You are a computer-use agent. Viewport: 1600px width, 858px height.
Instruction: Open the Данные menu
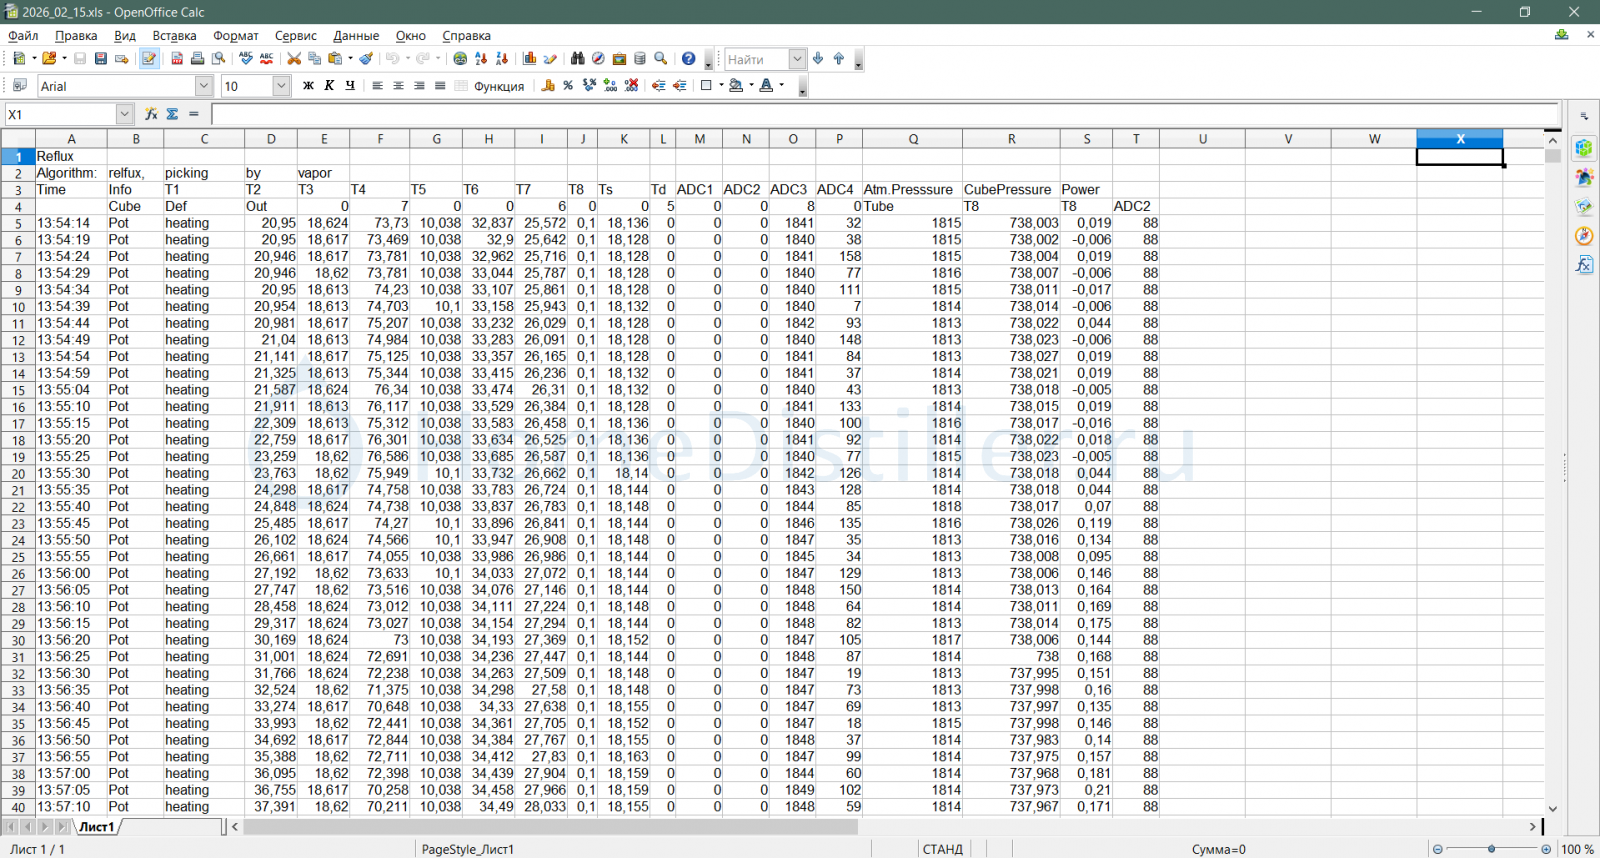click(x=356, y=36)
